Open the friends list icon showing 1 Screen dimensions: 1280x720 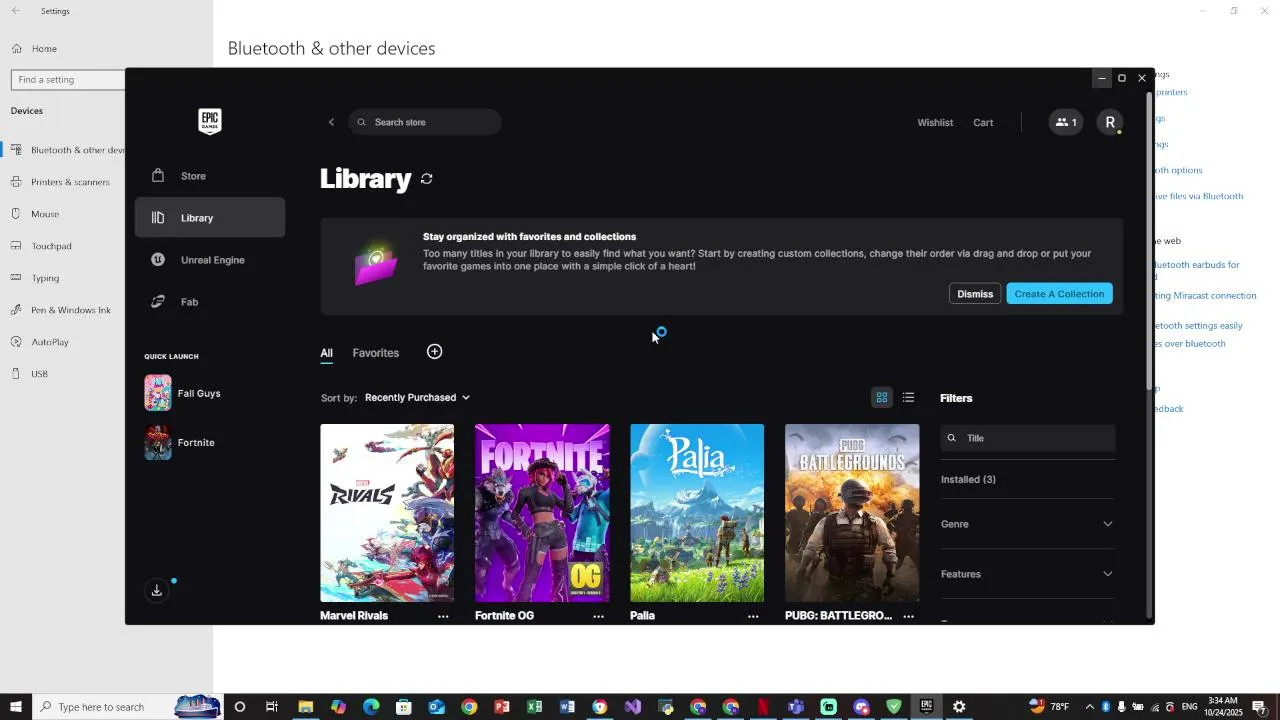1066,122
